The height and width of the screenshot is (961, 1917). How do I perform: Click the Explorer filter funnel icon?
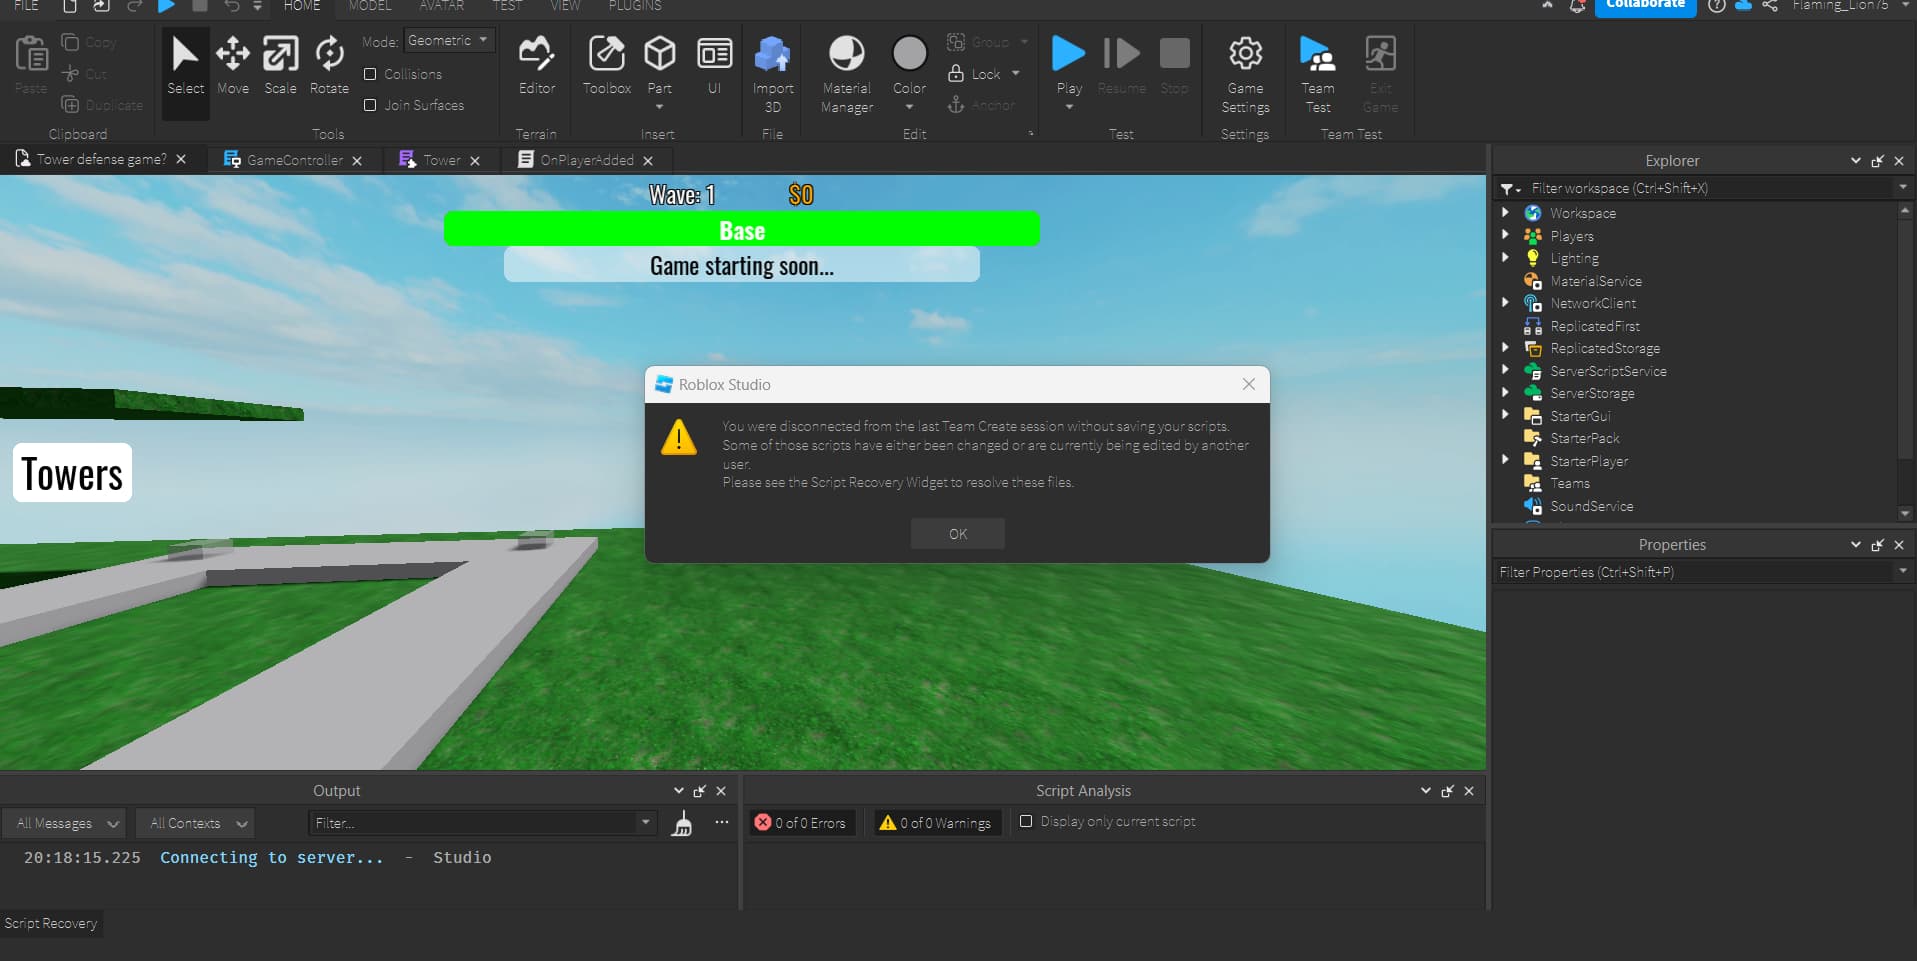coord(1509,189)
